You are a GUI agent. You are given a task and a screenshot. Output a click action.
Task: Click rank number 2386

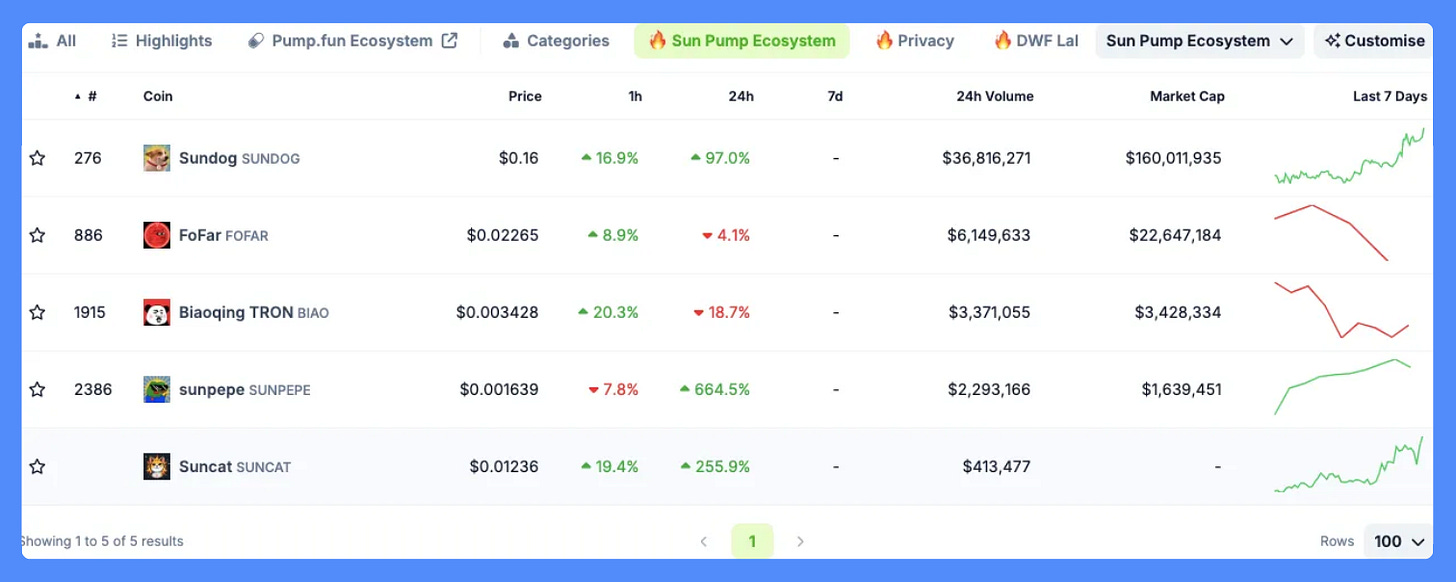[93, 389]
